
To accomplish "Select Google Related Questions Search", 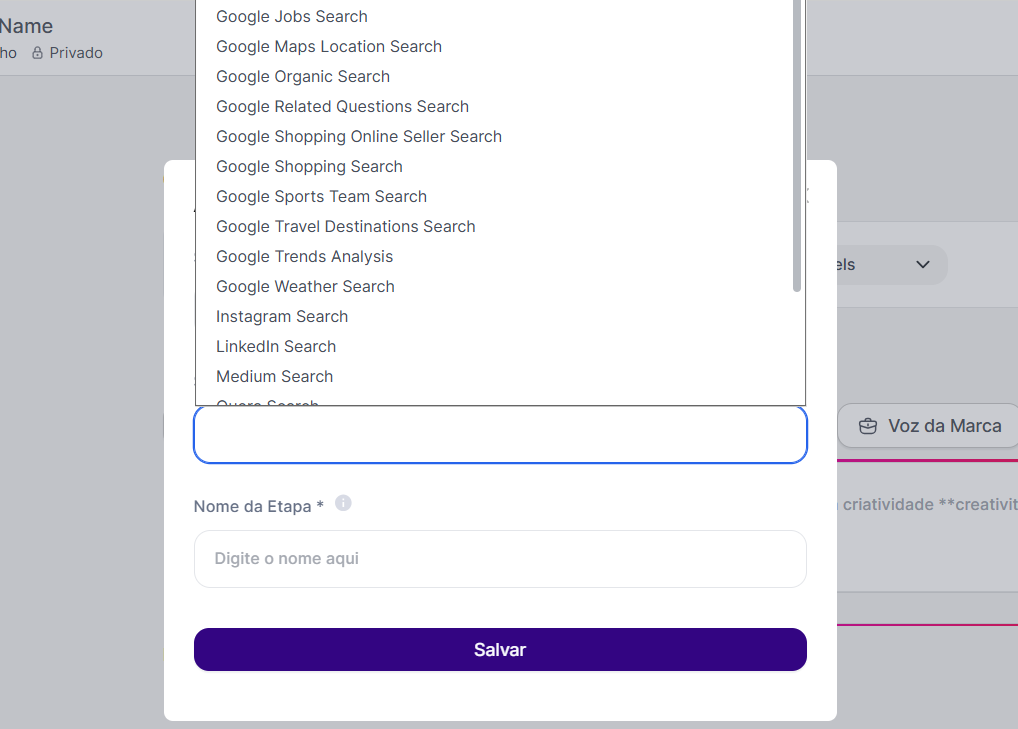I will pos(342,107).
